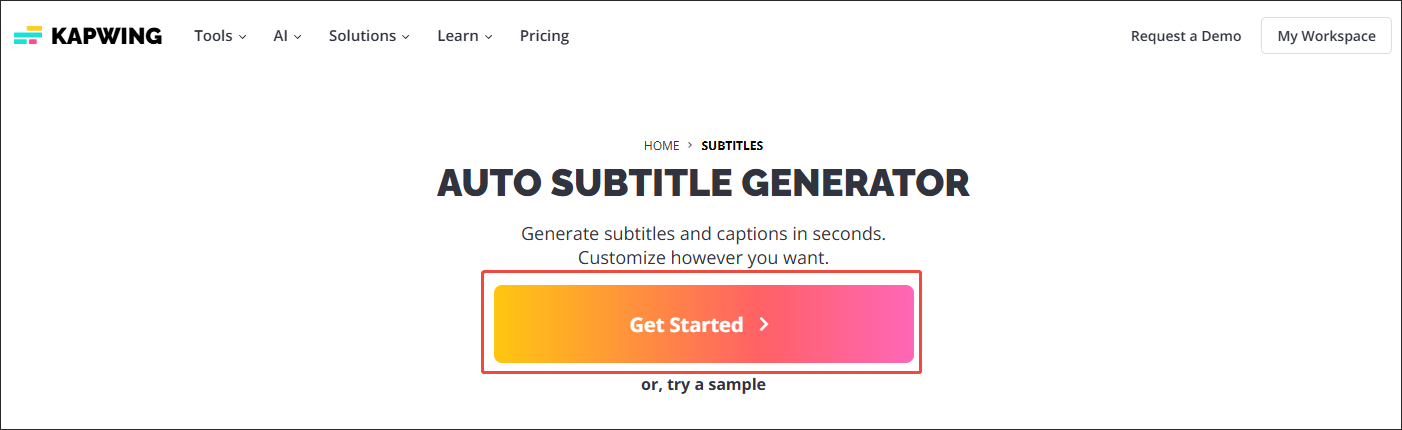Open the Learn menu
The height and width of the screenshot is (430, 1402).
coord(458,36)
